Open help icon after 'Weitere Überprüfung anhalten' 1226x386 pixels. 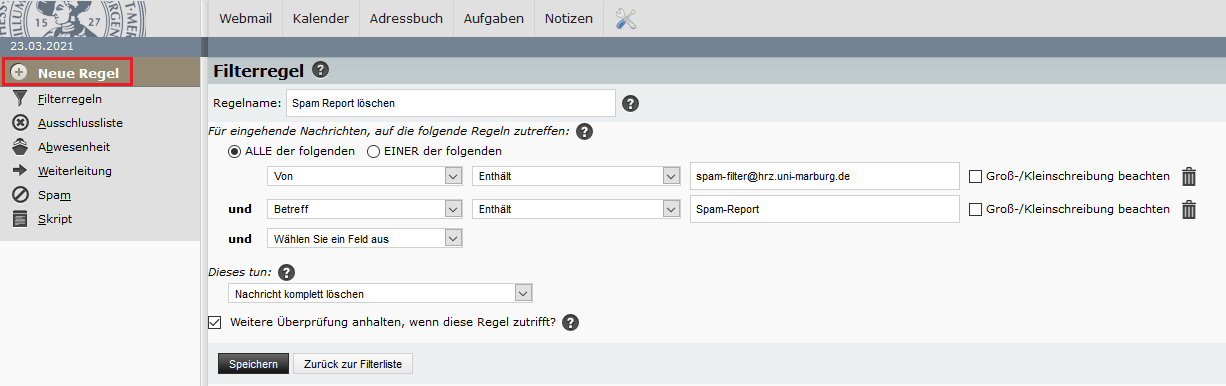pos(570,323)
